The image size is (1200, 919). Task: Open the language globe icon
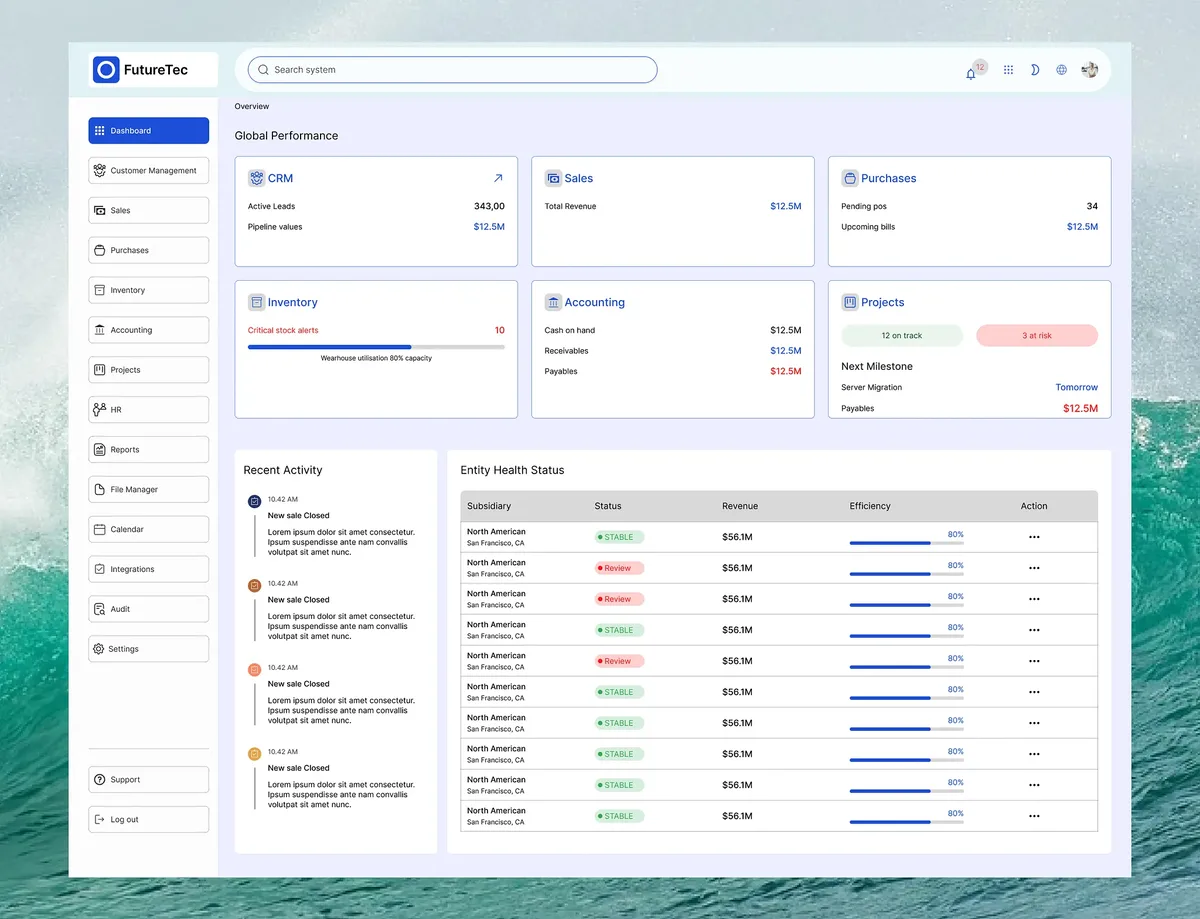(x=1062, y=70)
